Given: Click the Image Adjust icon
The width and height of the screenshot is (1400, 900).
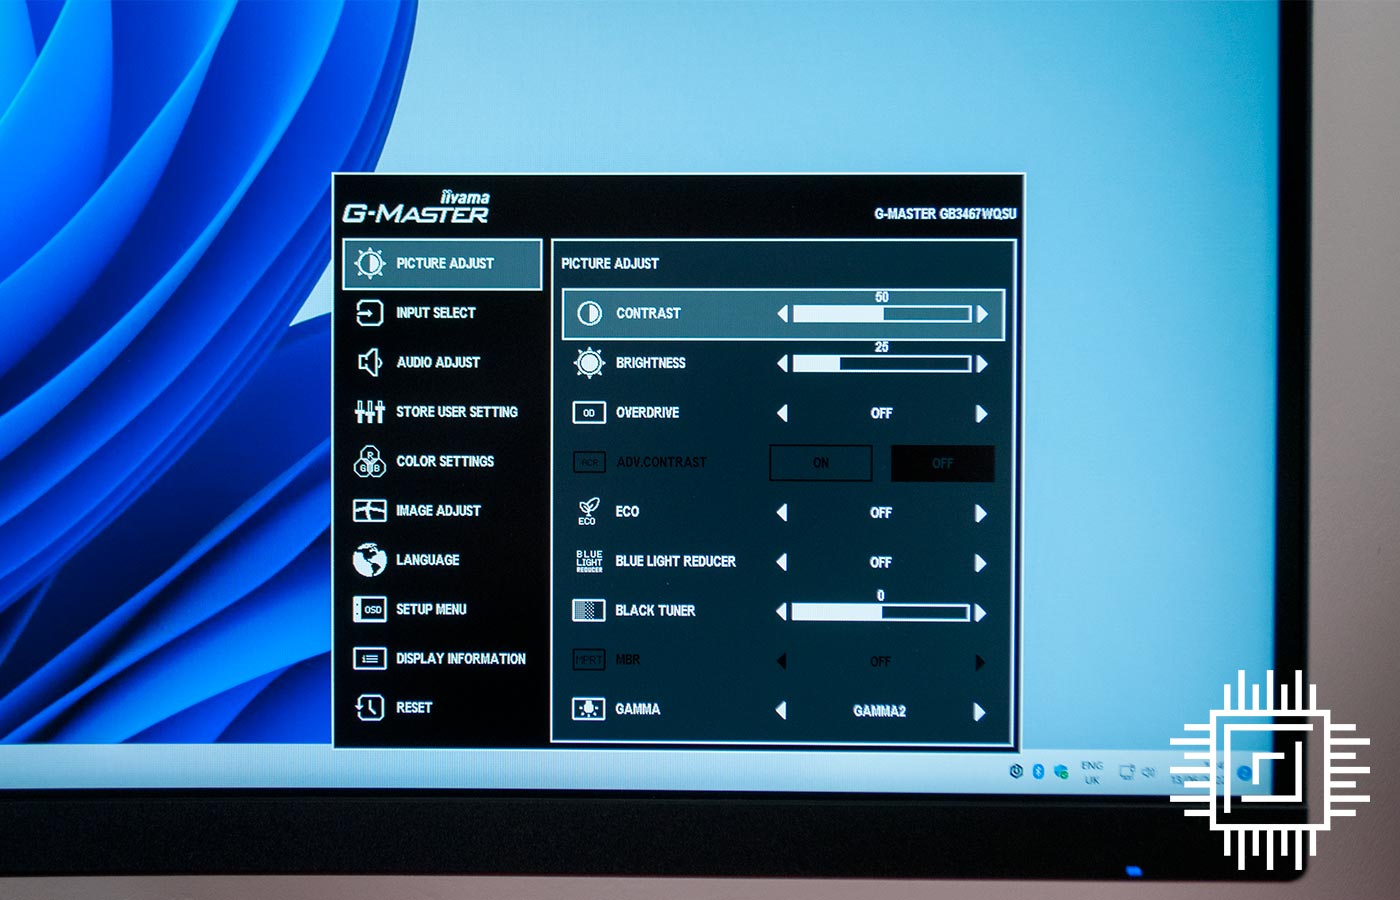Looking at the screenshot, I should [x=369, y=510].
